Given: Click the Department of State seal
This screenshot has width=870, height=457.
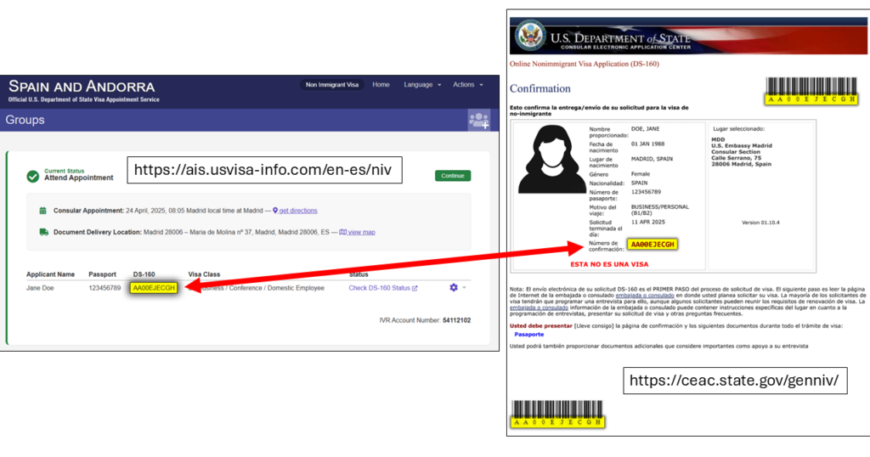Looking at the screenshot, I should (530, 35).
